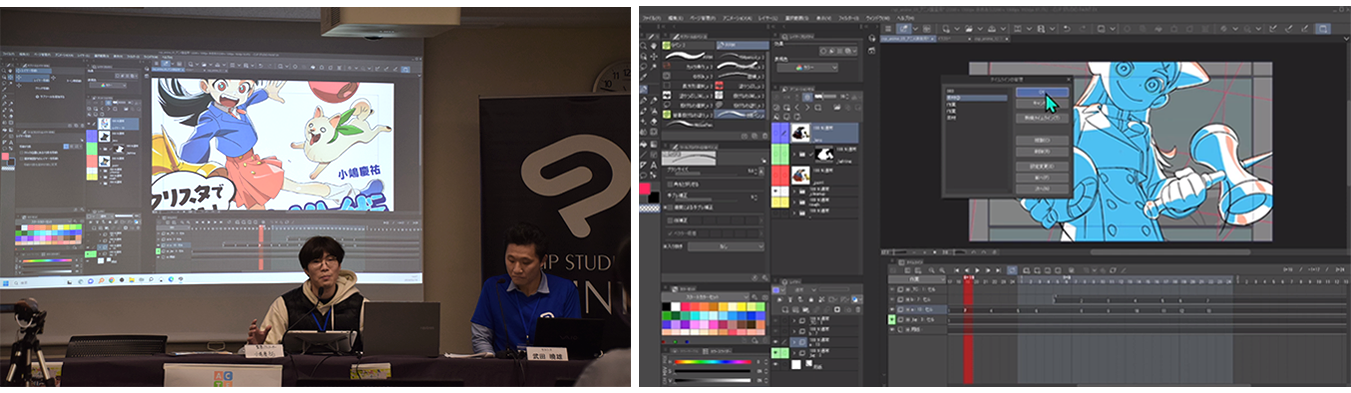Click the hue slider in color panel

click(x=713, y=361)
